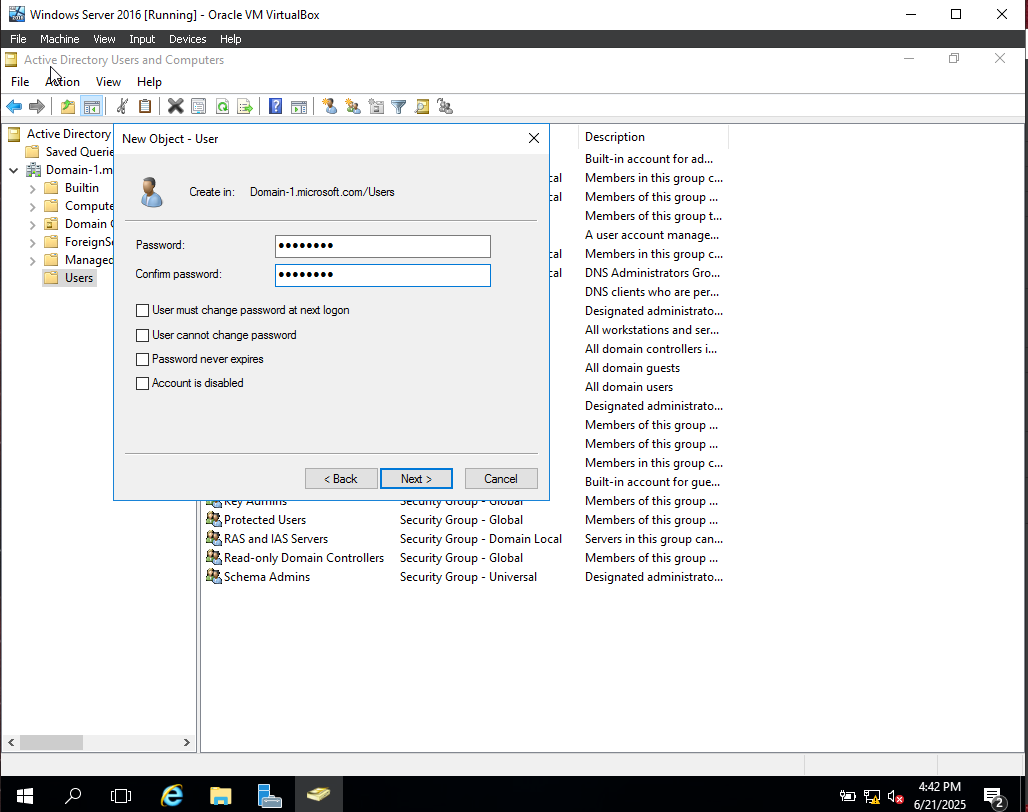Toggle Show/Hide Console Tree toolbar icon
This screenshot has height=812, width=1028.
(92, 106)
